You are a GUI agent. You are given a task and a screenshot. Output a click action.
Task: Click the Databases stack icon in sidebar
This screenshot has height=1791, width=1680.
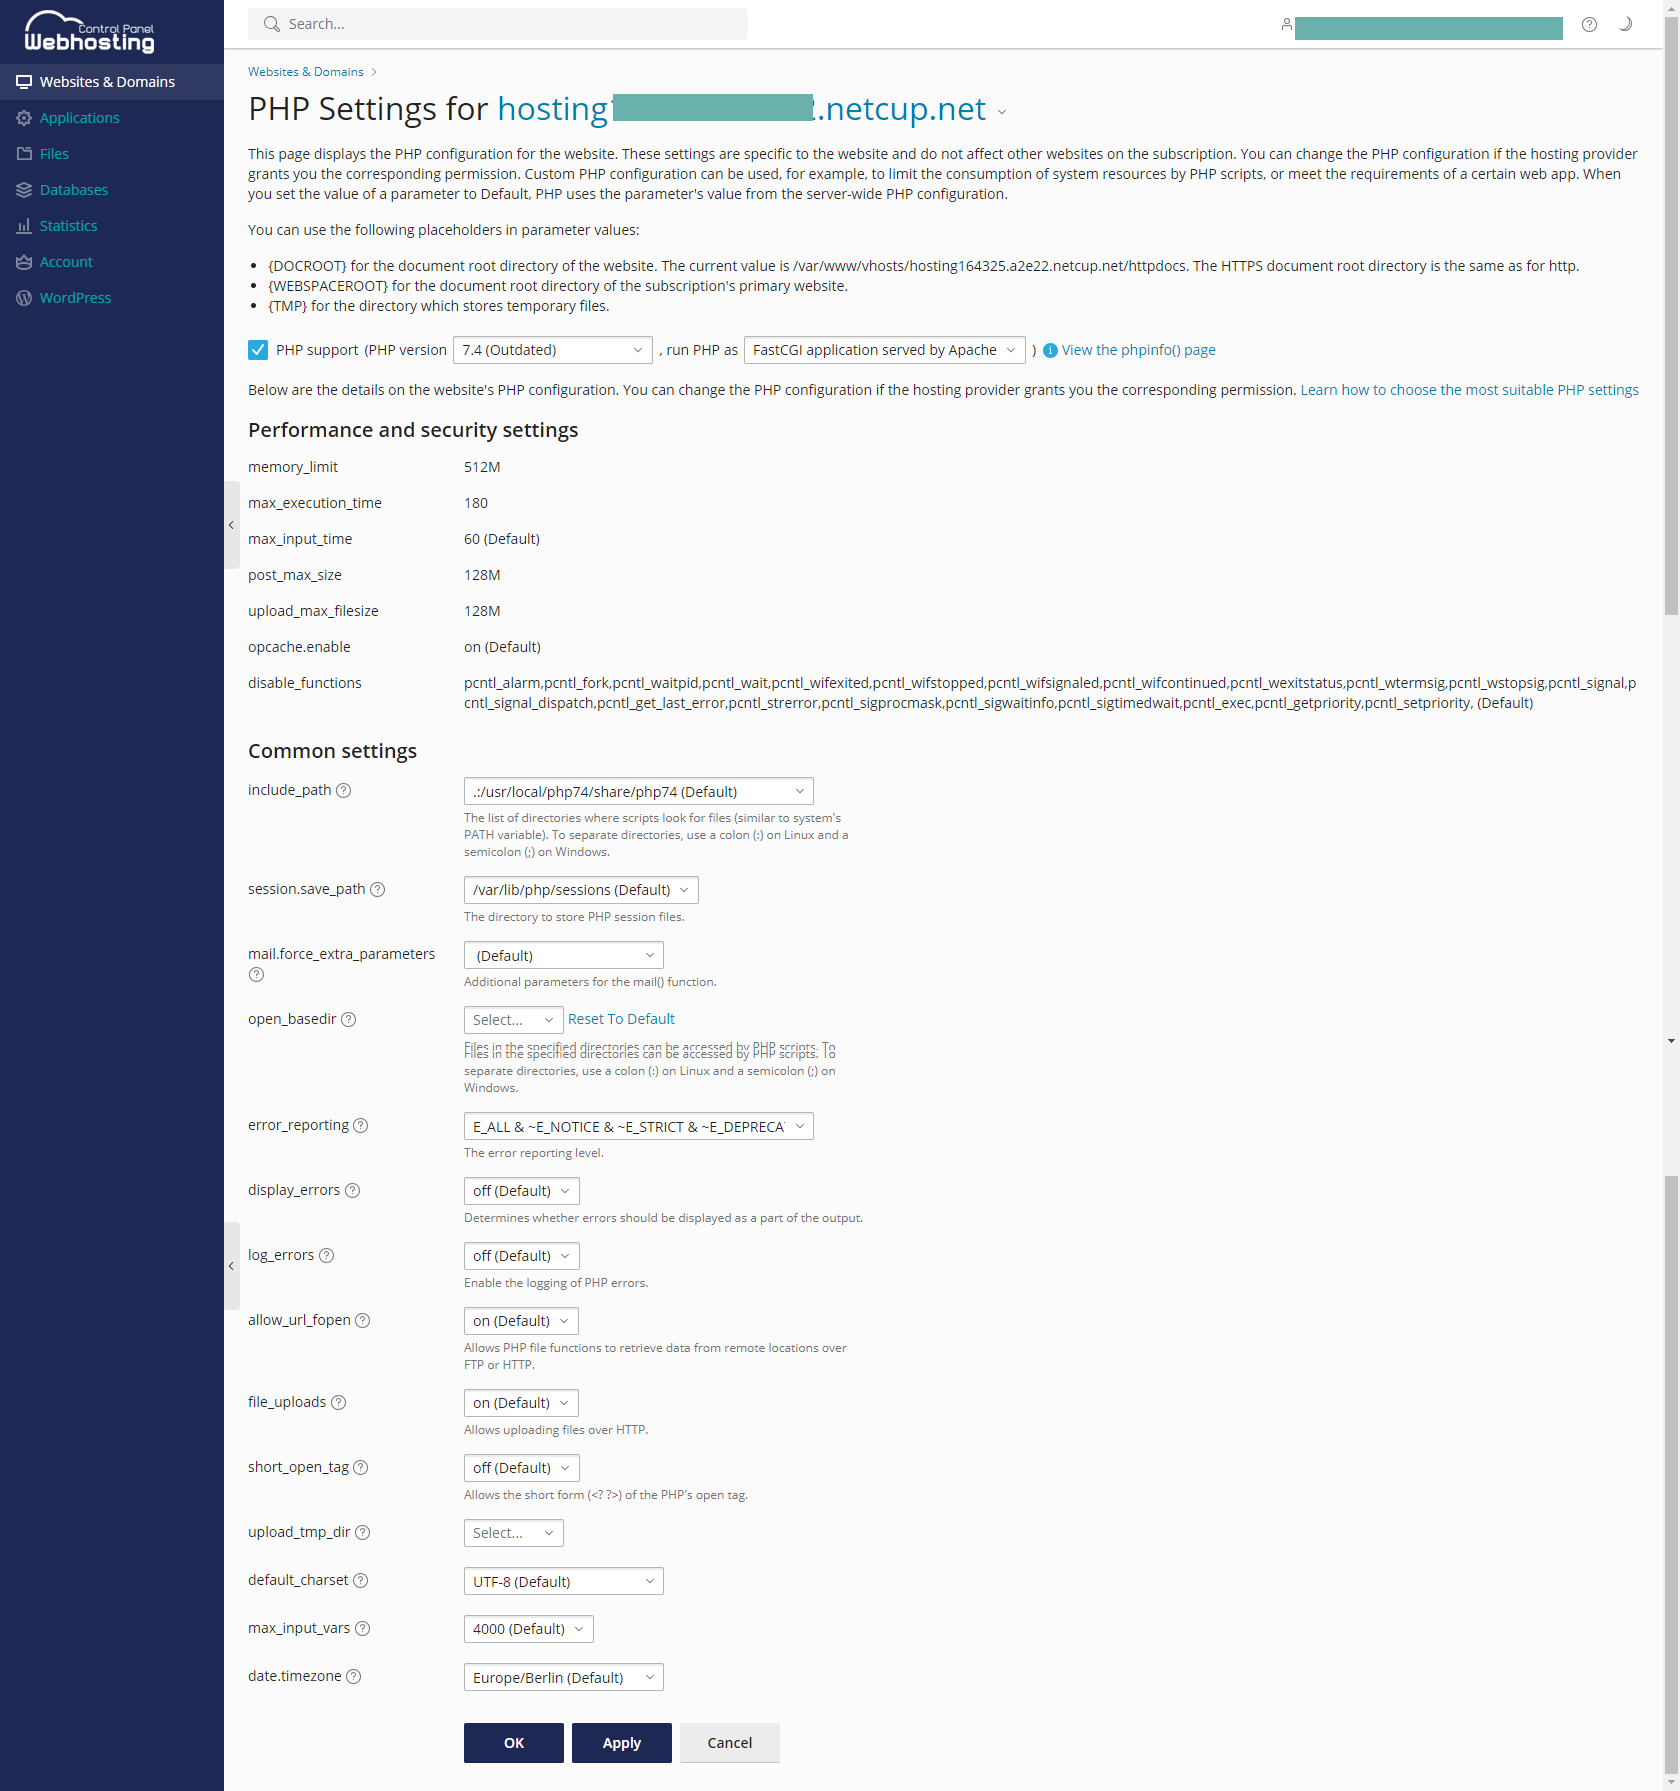point(24,190)
